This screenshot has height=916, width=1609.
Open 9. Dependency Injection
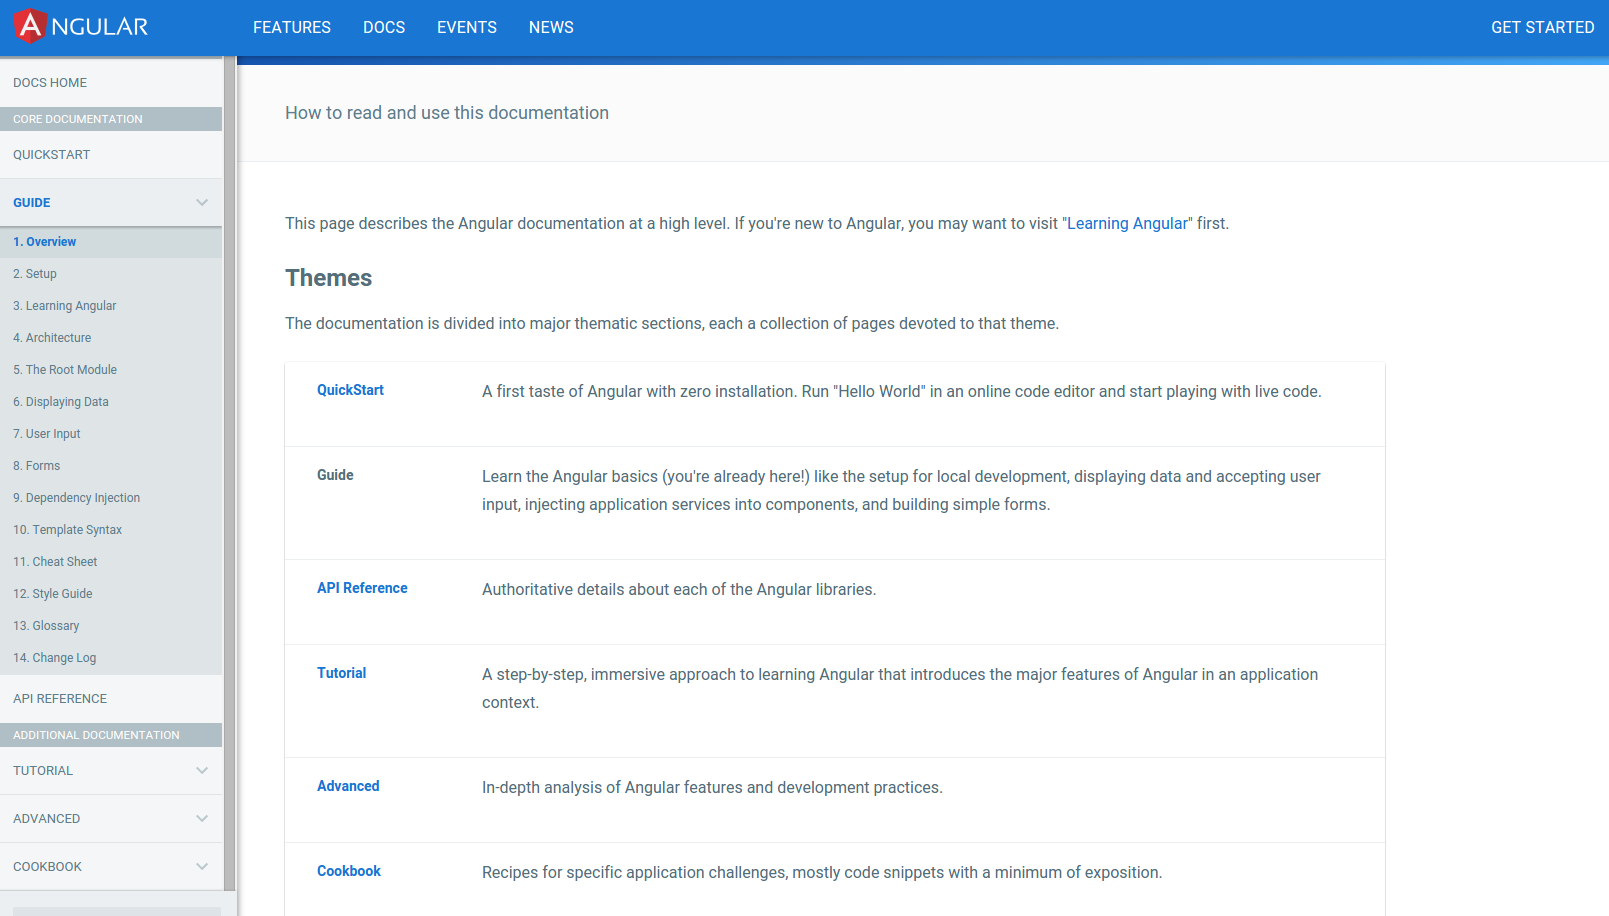click(111, 498)
